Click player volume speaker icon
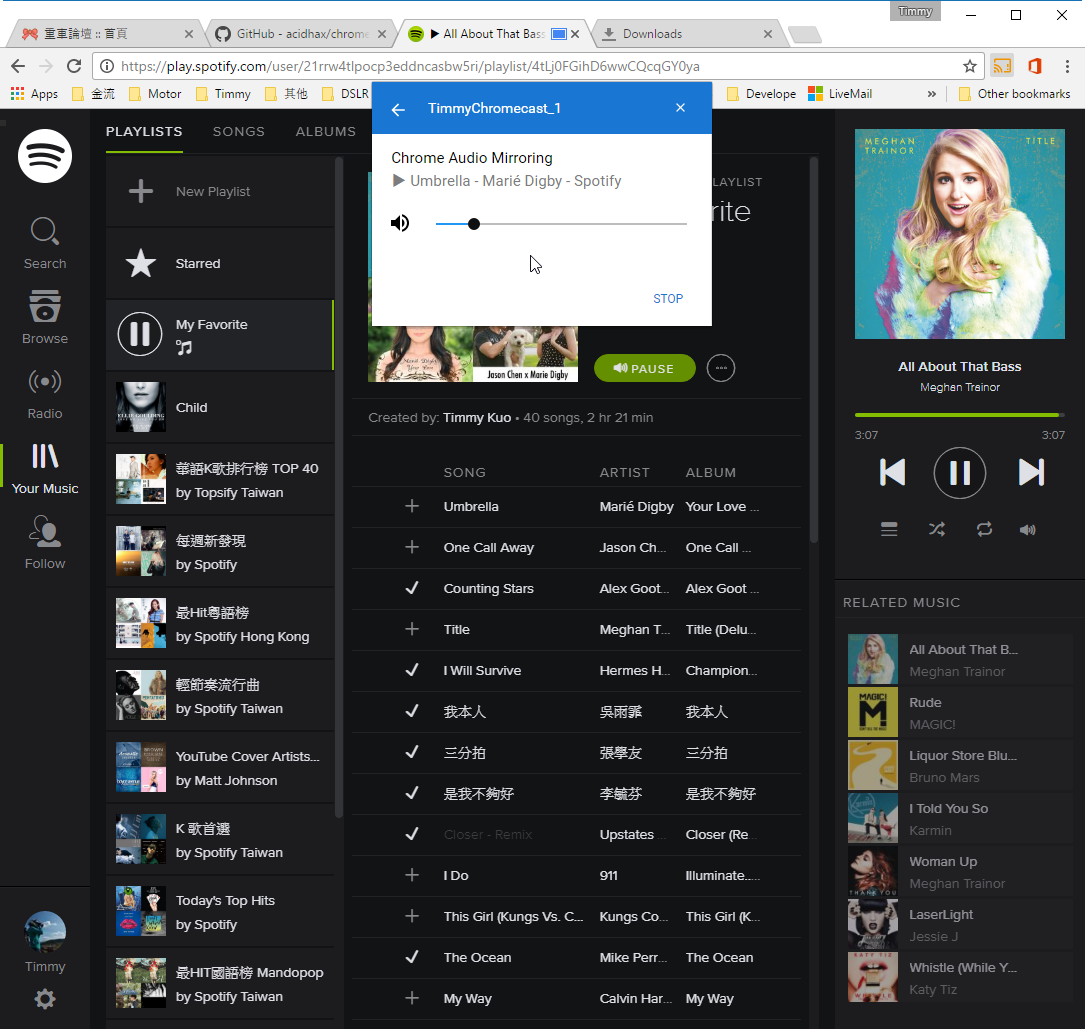1085x1029 pixels. [1028, 530]
